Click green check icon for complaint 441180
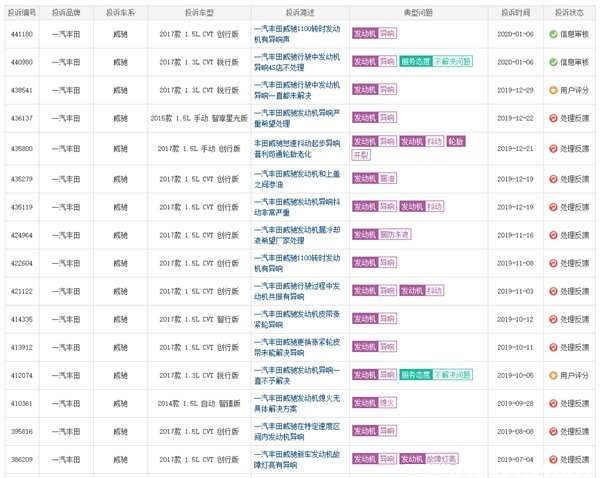 point(553,33)
